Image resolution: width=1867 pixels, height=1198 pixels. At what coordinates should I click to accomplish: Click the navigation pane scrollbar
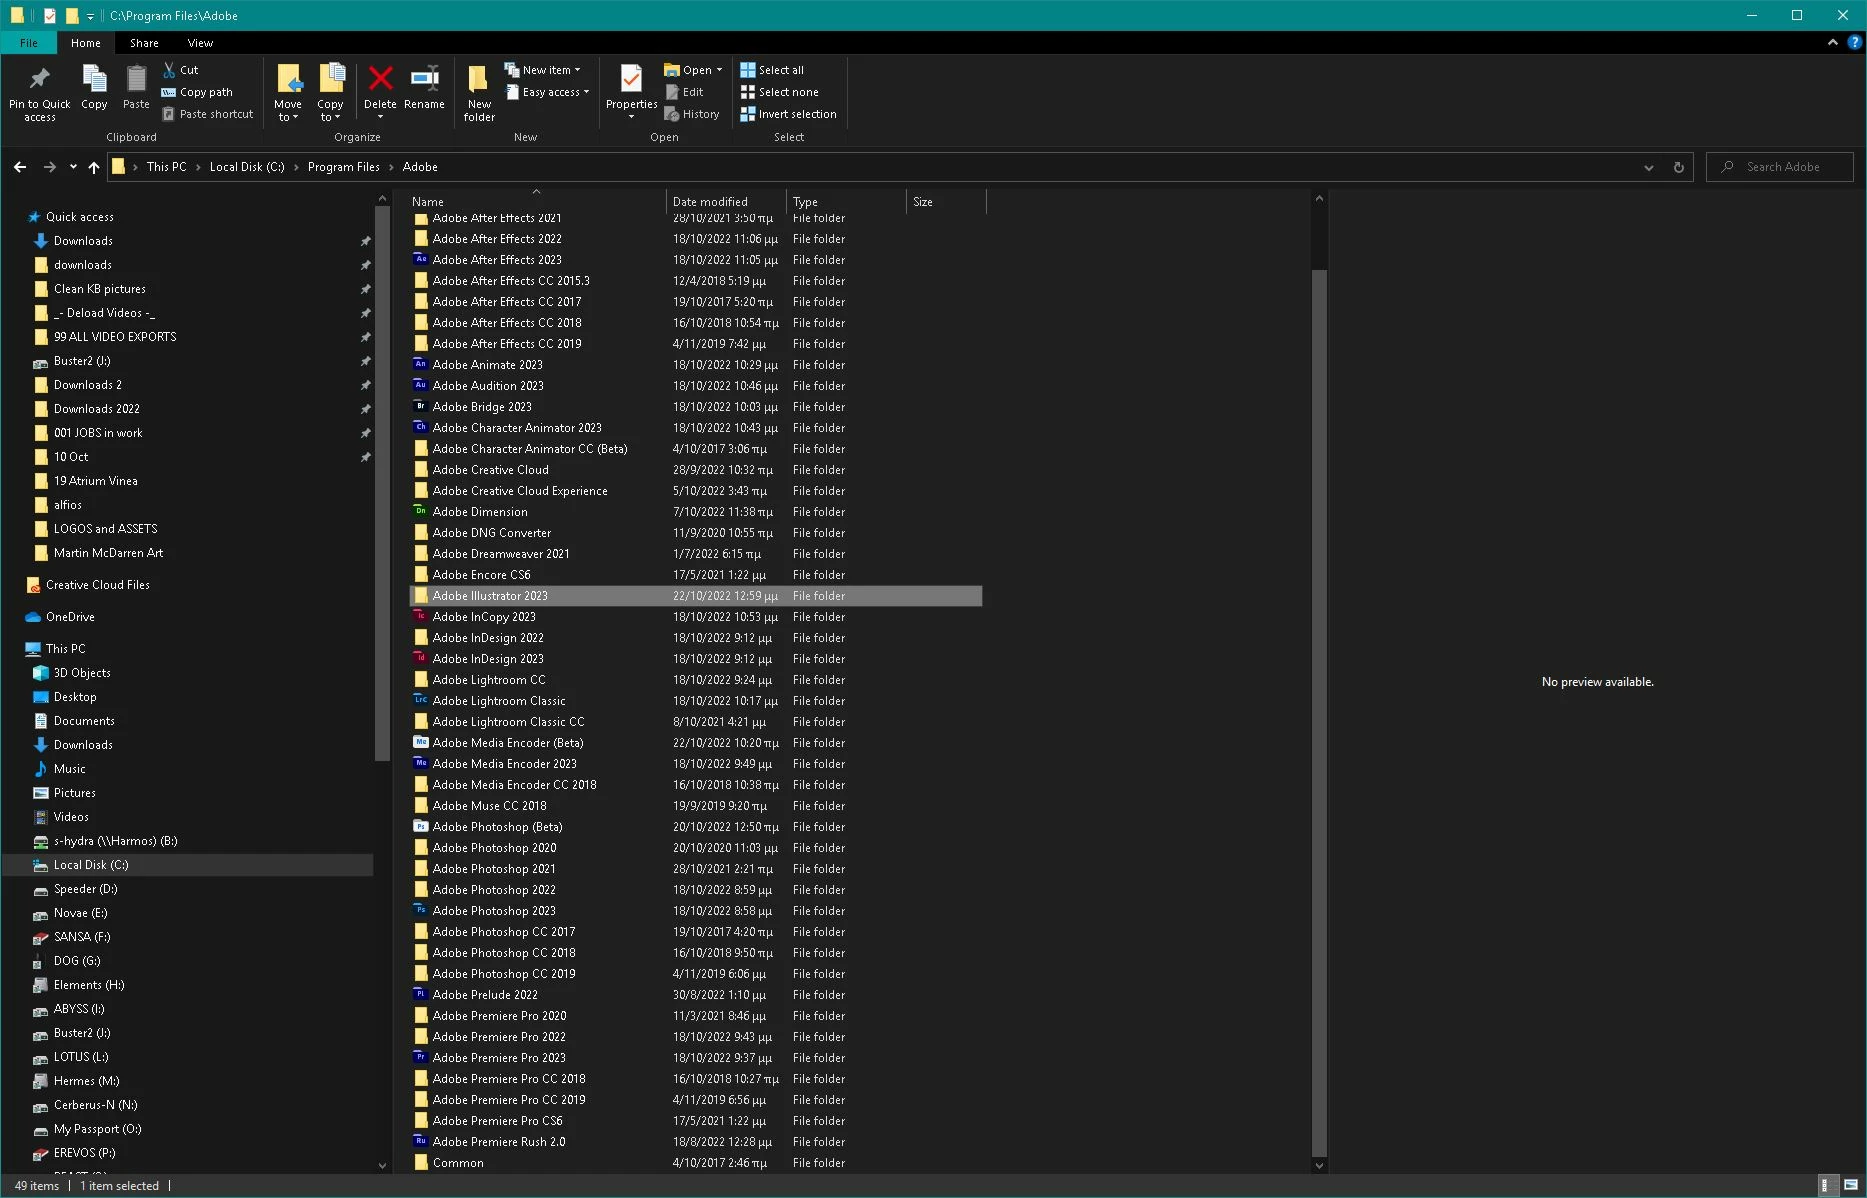382,485
